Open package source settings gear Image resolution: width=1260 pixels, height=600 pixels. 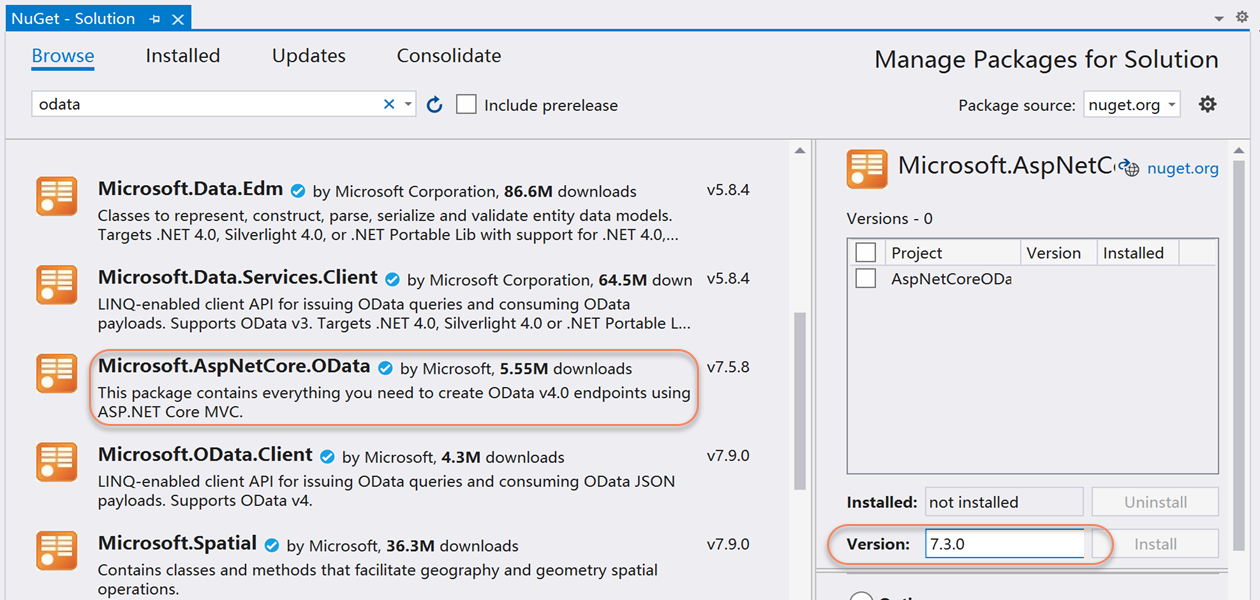(1208, 104)
